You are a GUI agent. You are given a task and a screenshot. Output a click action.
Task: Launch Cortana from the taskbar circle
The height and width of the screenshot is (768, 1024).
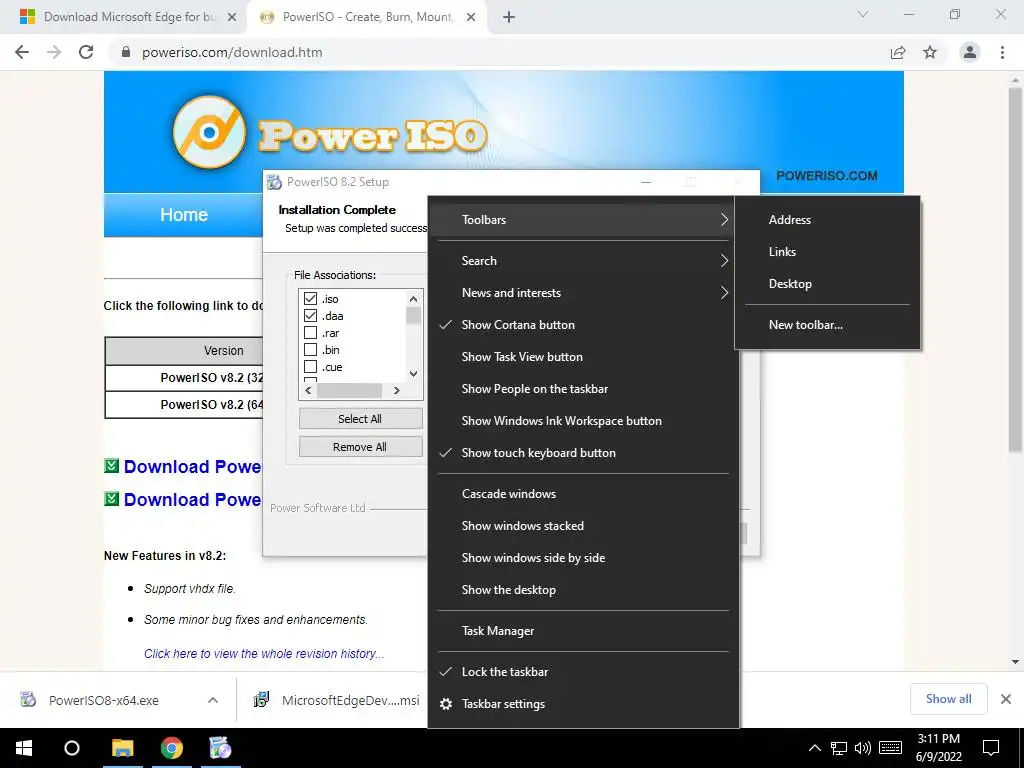coord(72,748)
